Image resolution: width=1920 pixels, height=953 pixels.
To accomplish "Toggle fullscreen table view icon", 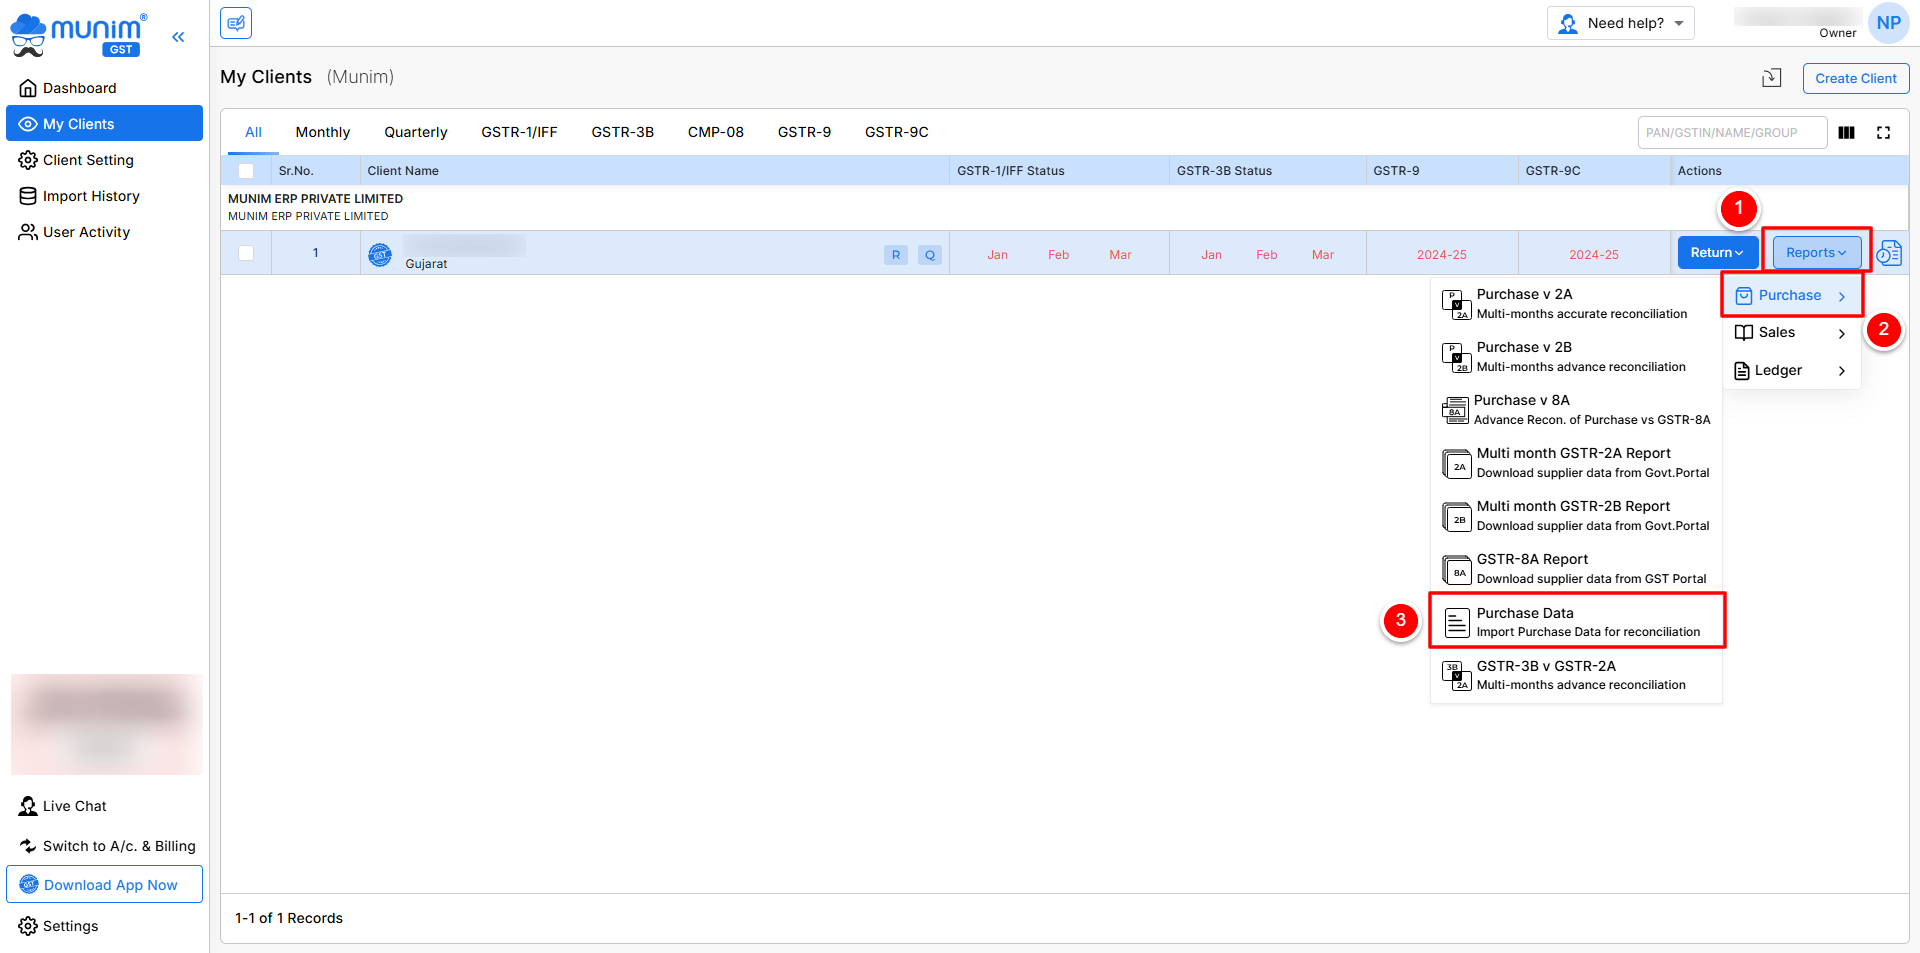I will click(1883, 132).
